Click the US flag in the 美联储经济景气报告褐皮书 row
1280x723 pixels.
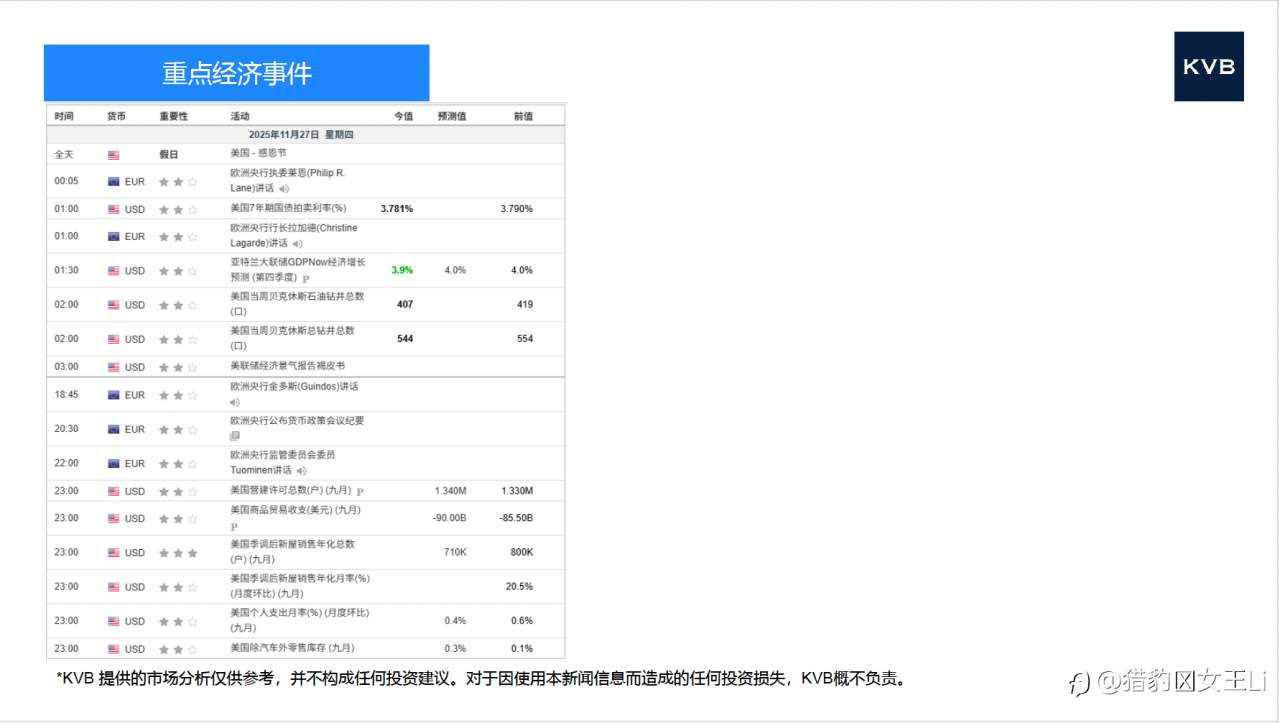113,367
